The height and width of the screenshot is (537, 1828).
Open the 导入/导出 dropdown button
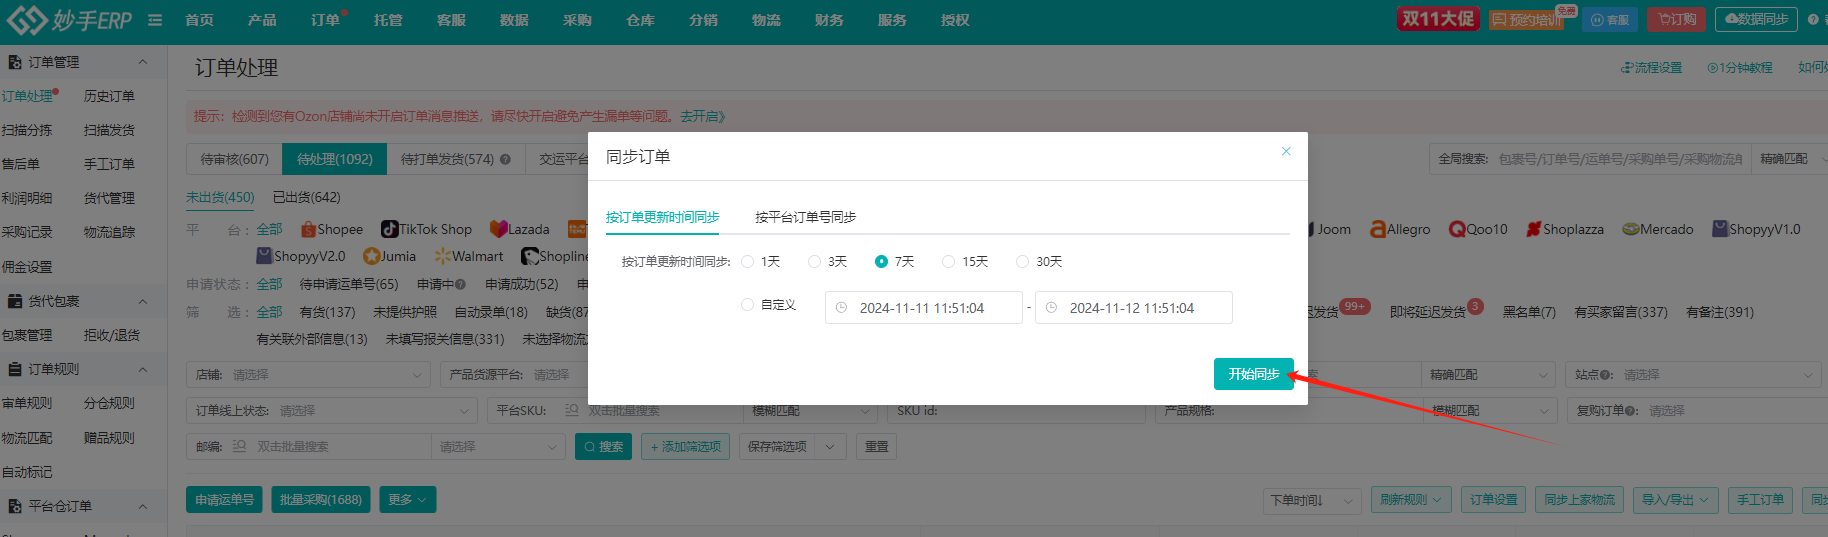tap(1677, 500)
